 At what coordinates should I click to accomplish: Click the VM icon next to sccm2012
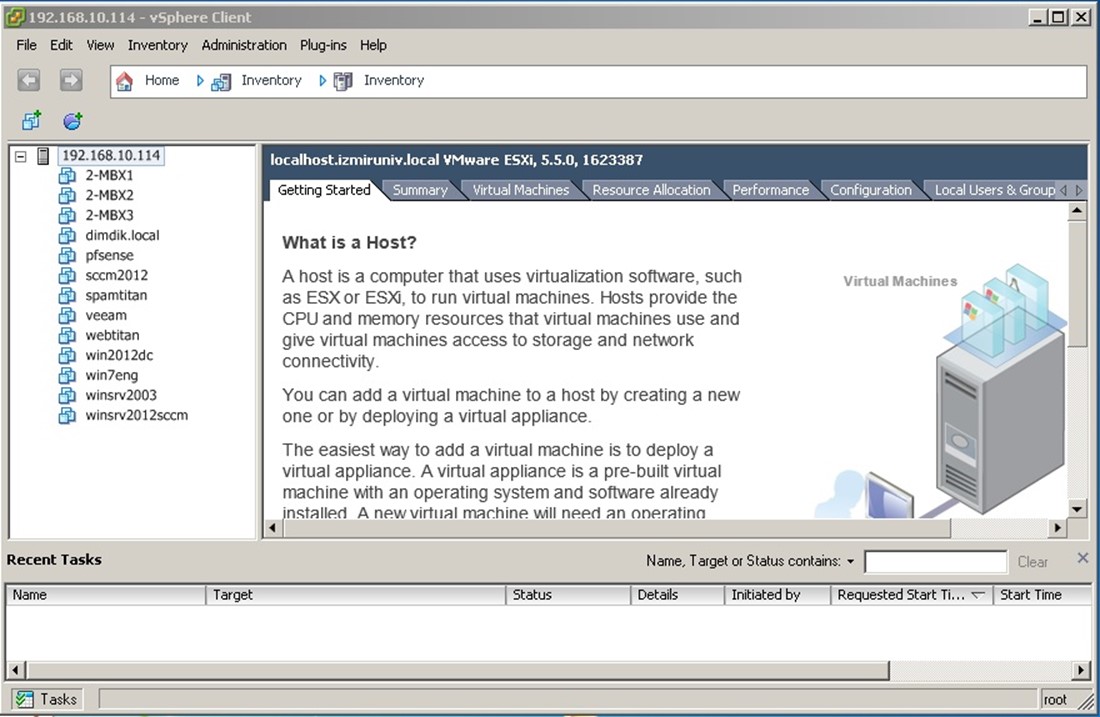[x=67, y=276]
